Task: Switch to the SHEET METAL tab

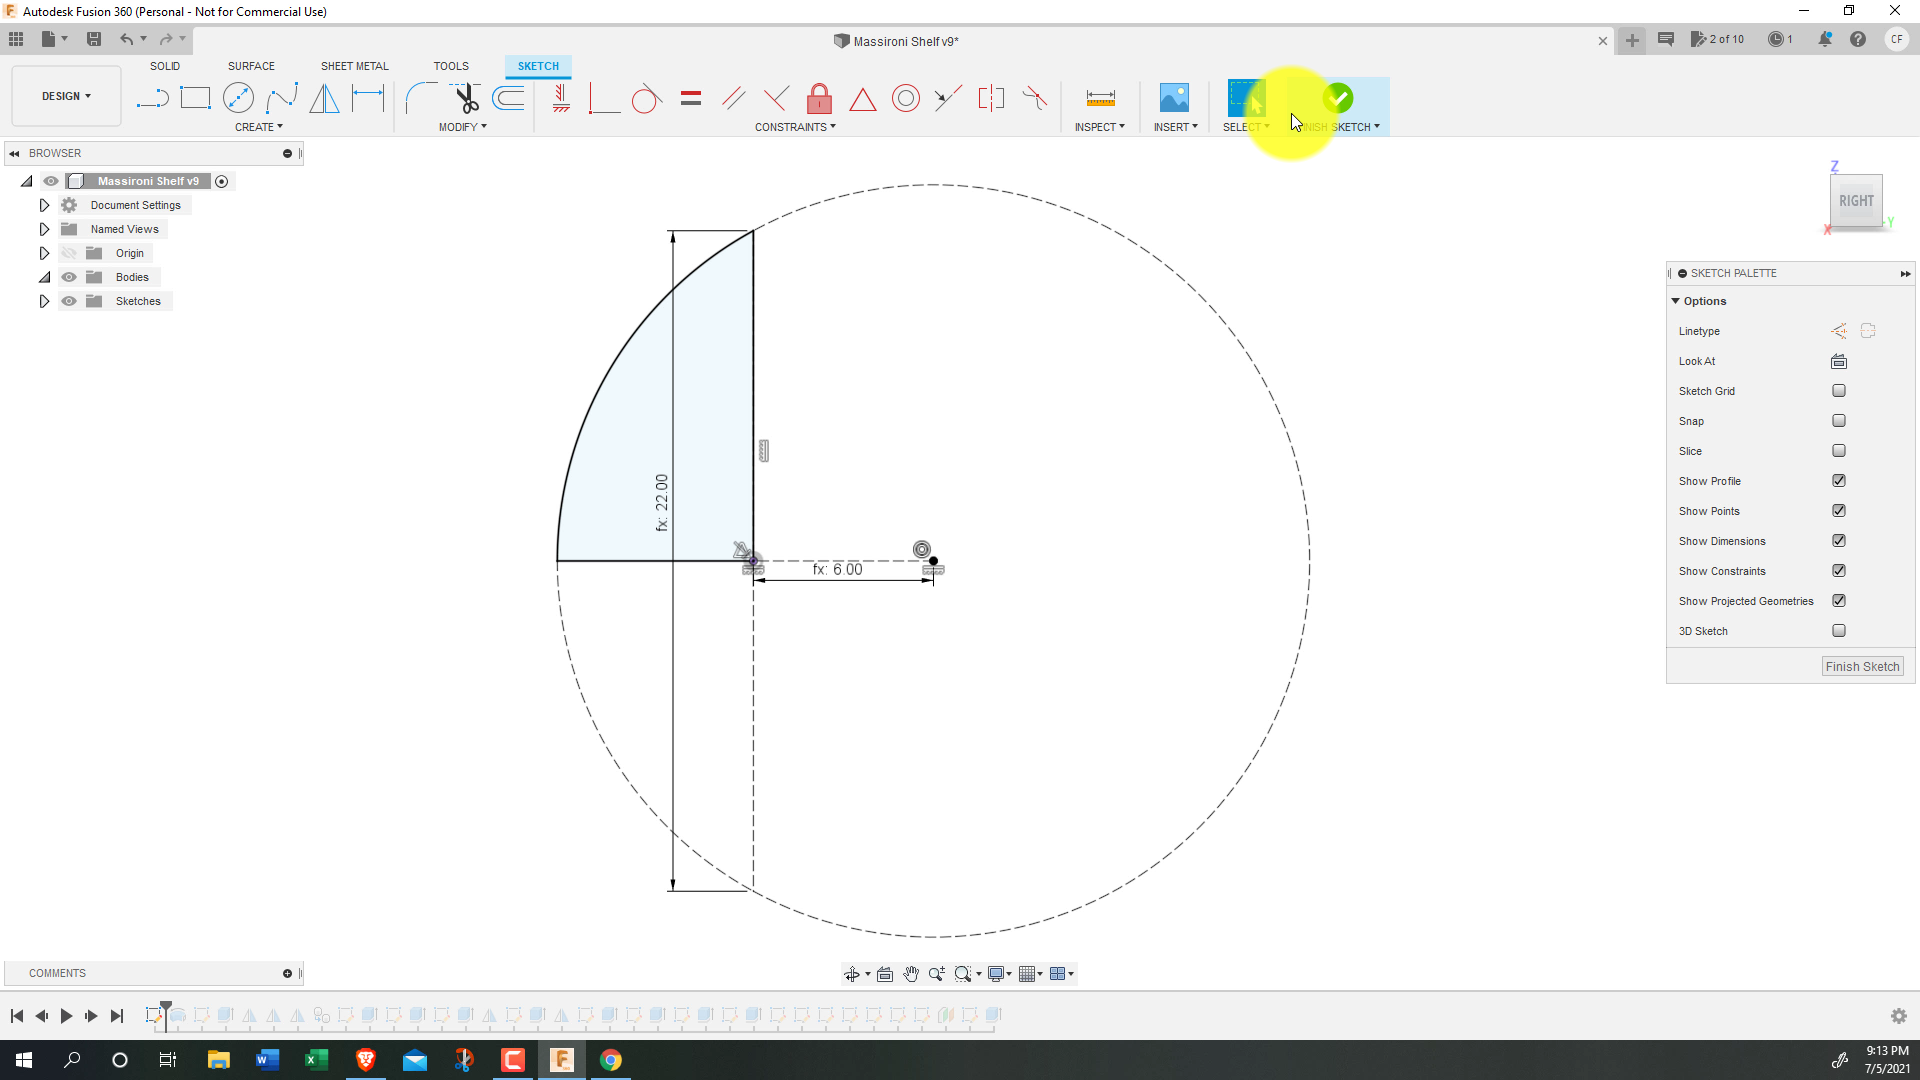Action: tap(354, 66)
